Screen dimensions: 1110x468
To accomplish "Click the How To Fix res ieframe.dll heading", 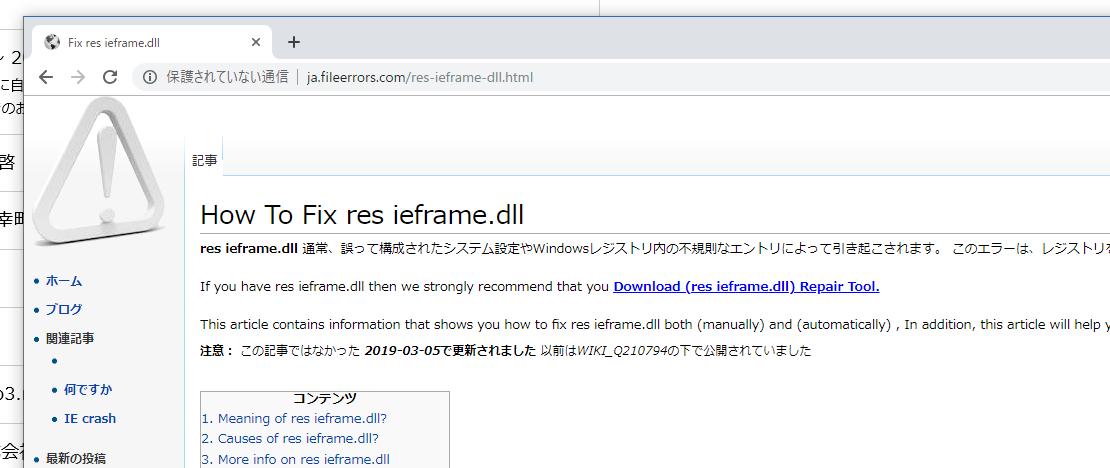I will (x=362, y=215).
